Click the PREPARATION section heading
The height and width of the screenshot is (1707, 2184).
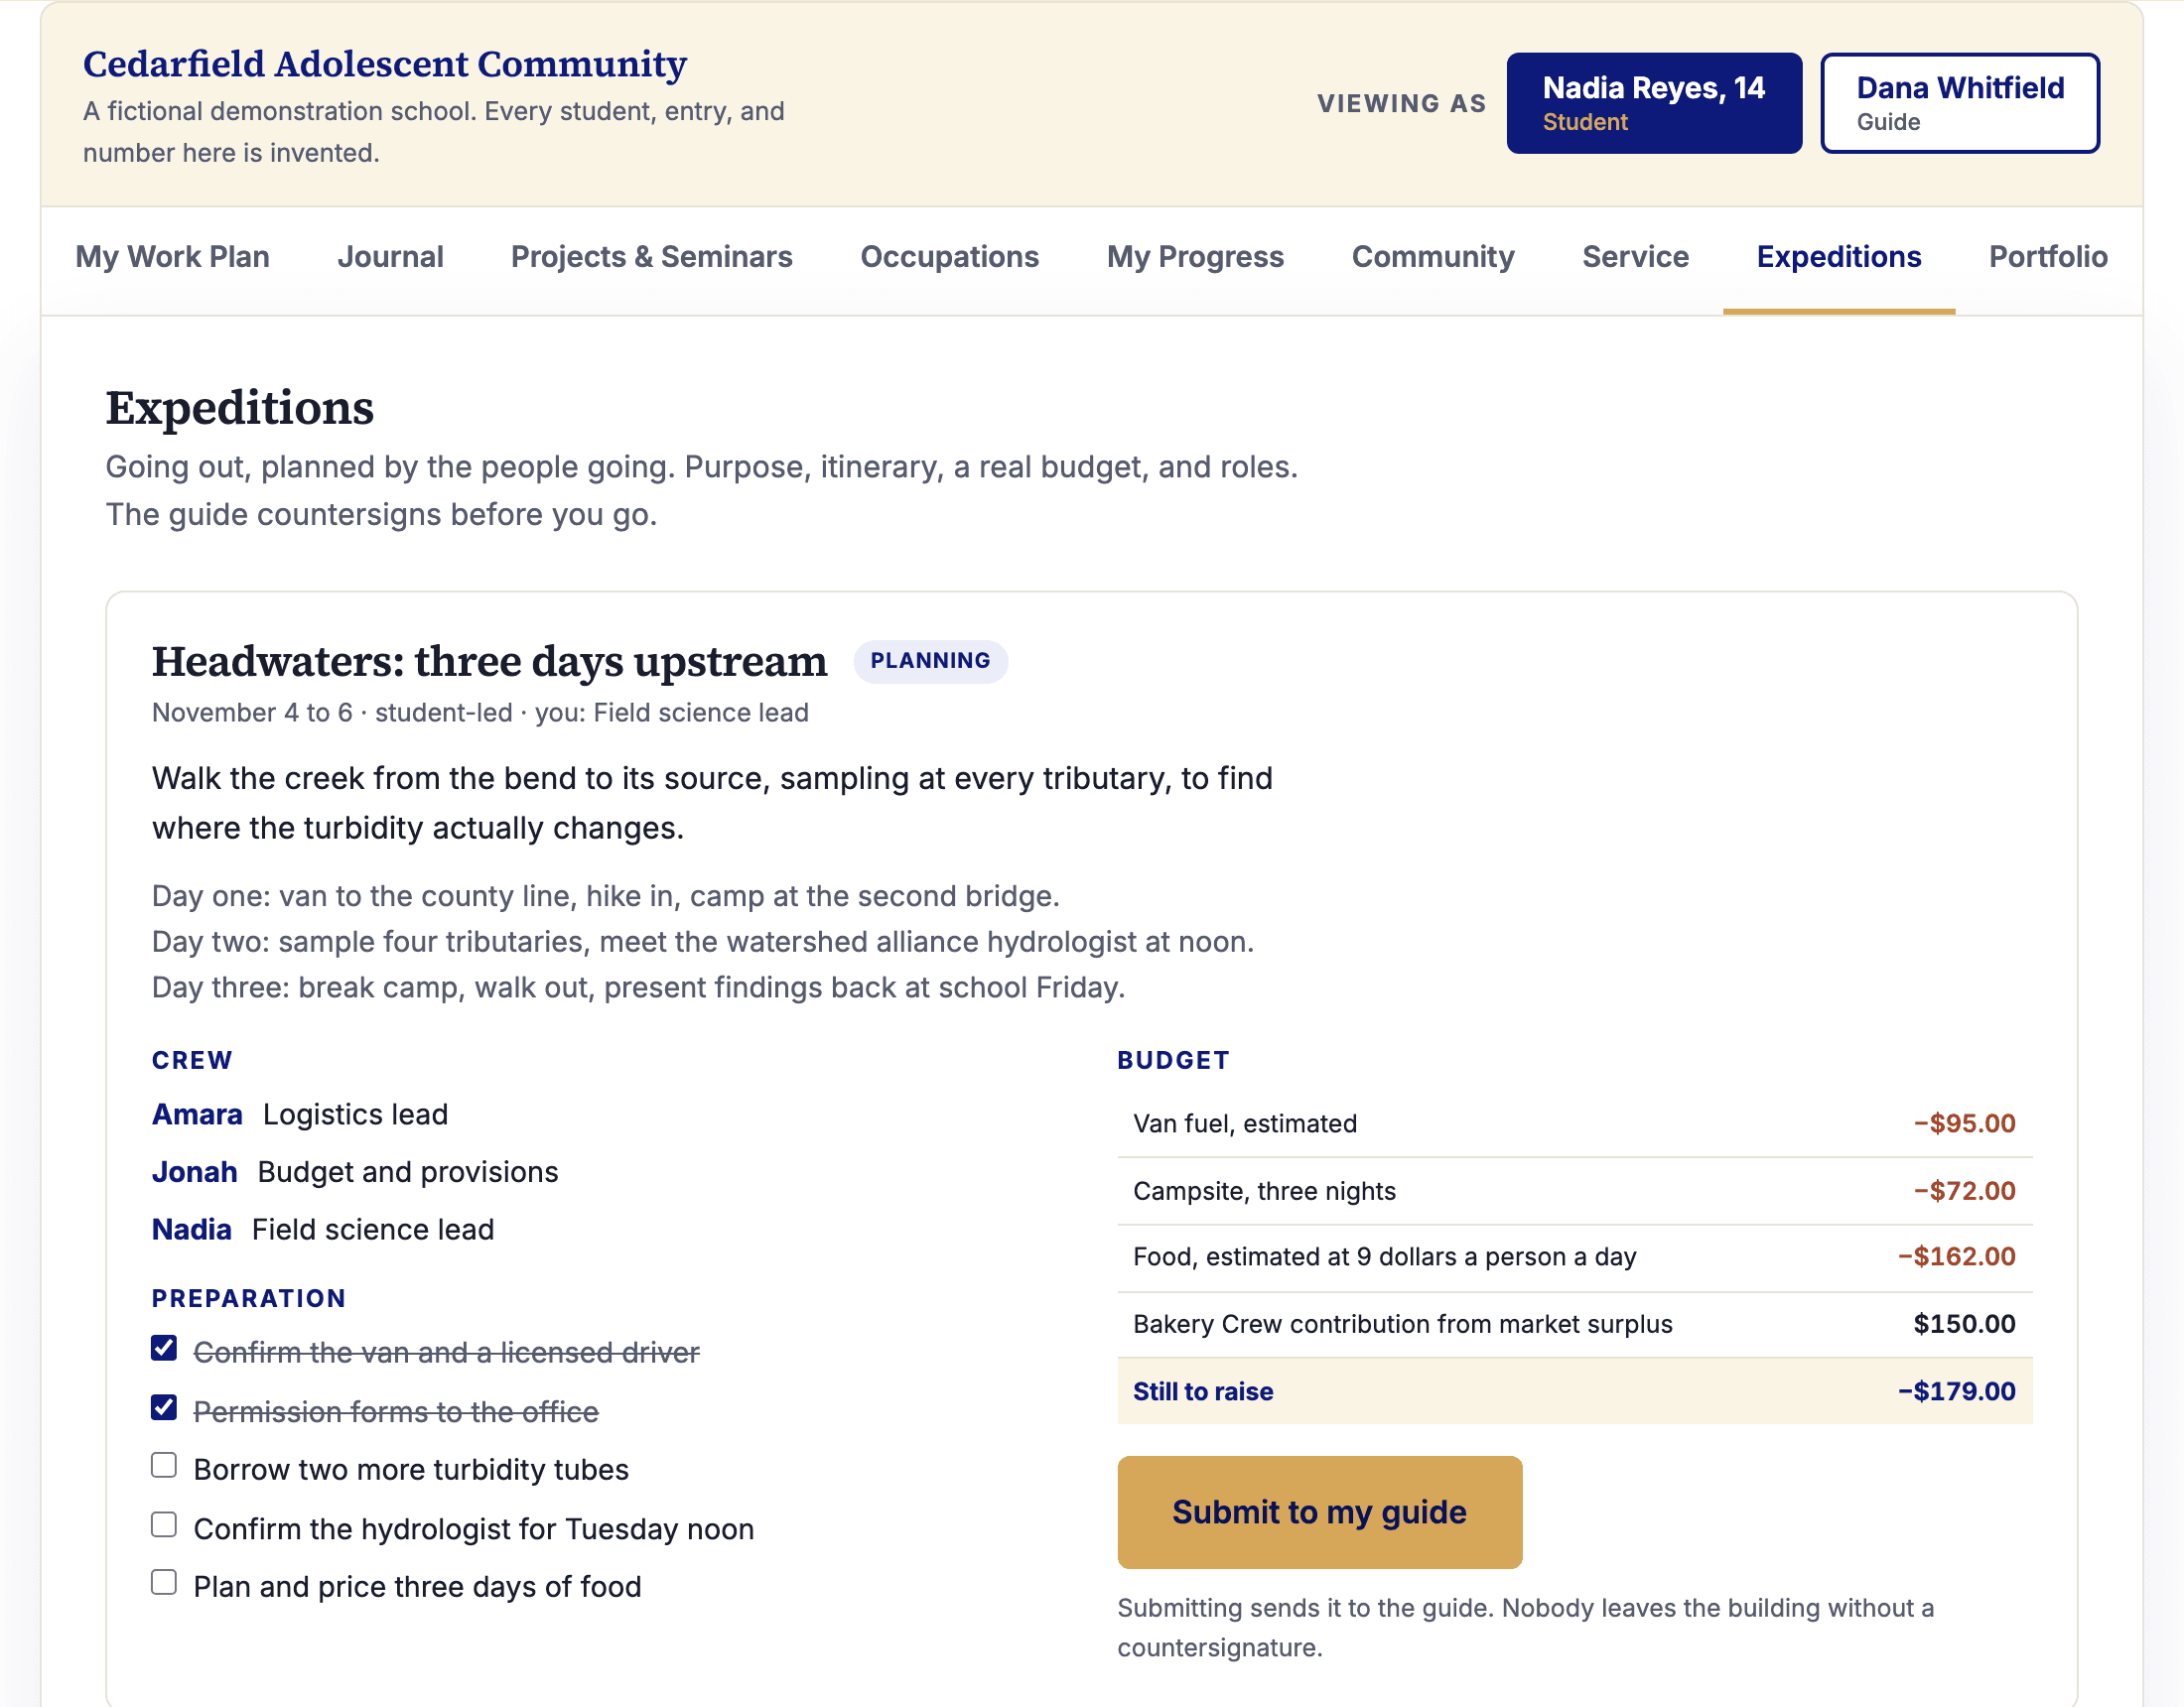(249, 1298)
